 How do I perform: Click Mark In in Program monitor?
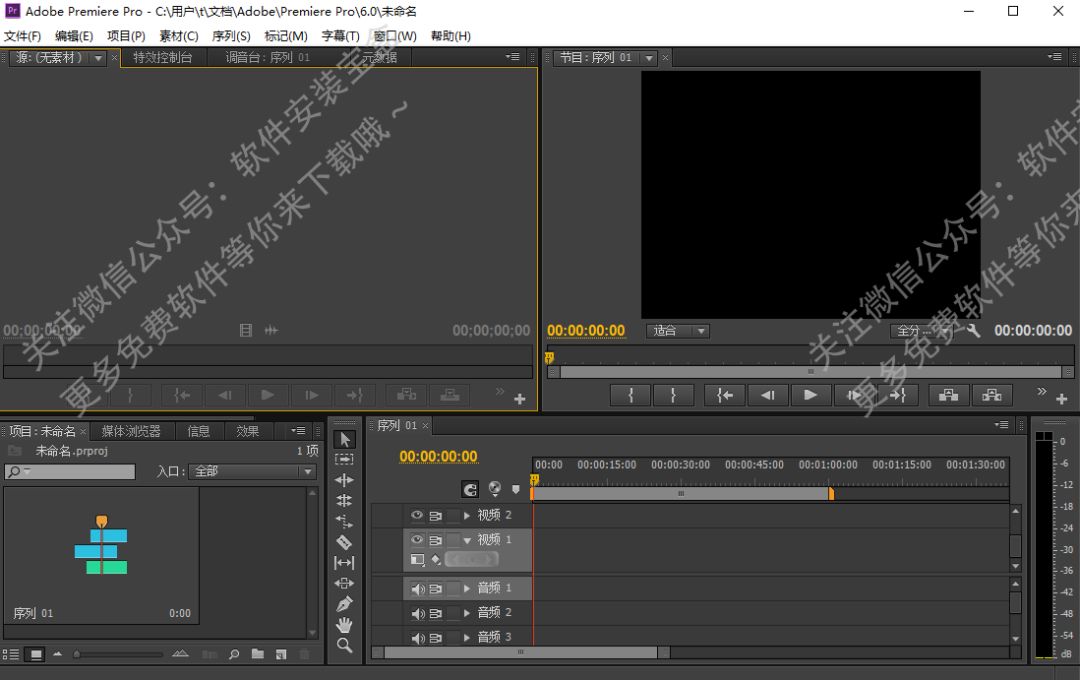630,395
